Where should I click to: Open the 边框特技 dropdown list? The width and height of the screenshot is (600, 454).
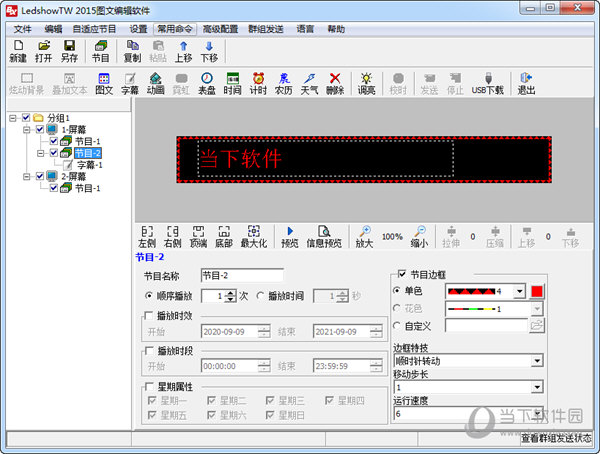point(537,360)
